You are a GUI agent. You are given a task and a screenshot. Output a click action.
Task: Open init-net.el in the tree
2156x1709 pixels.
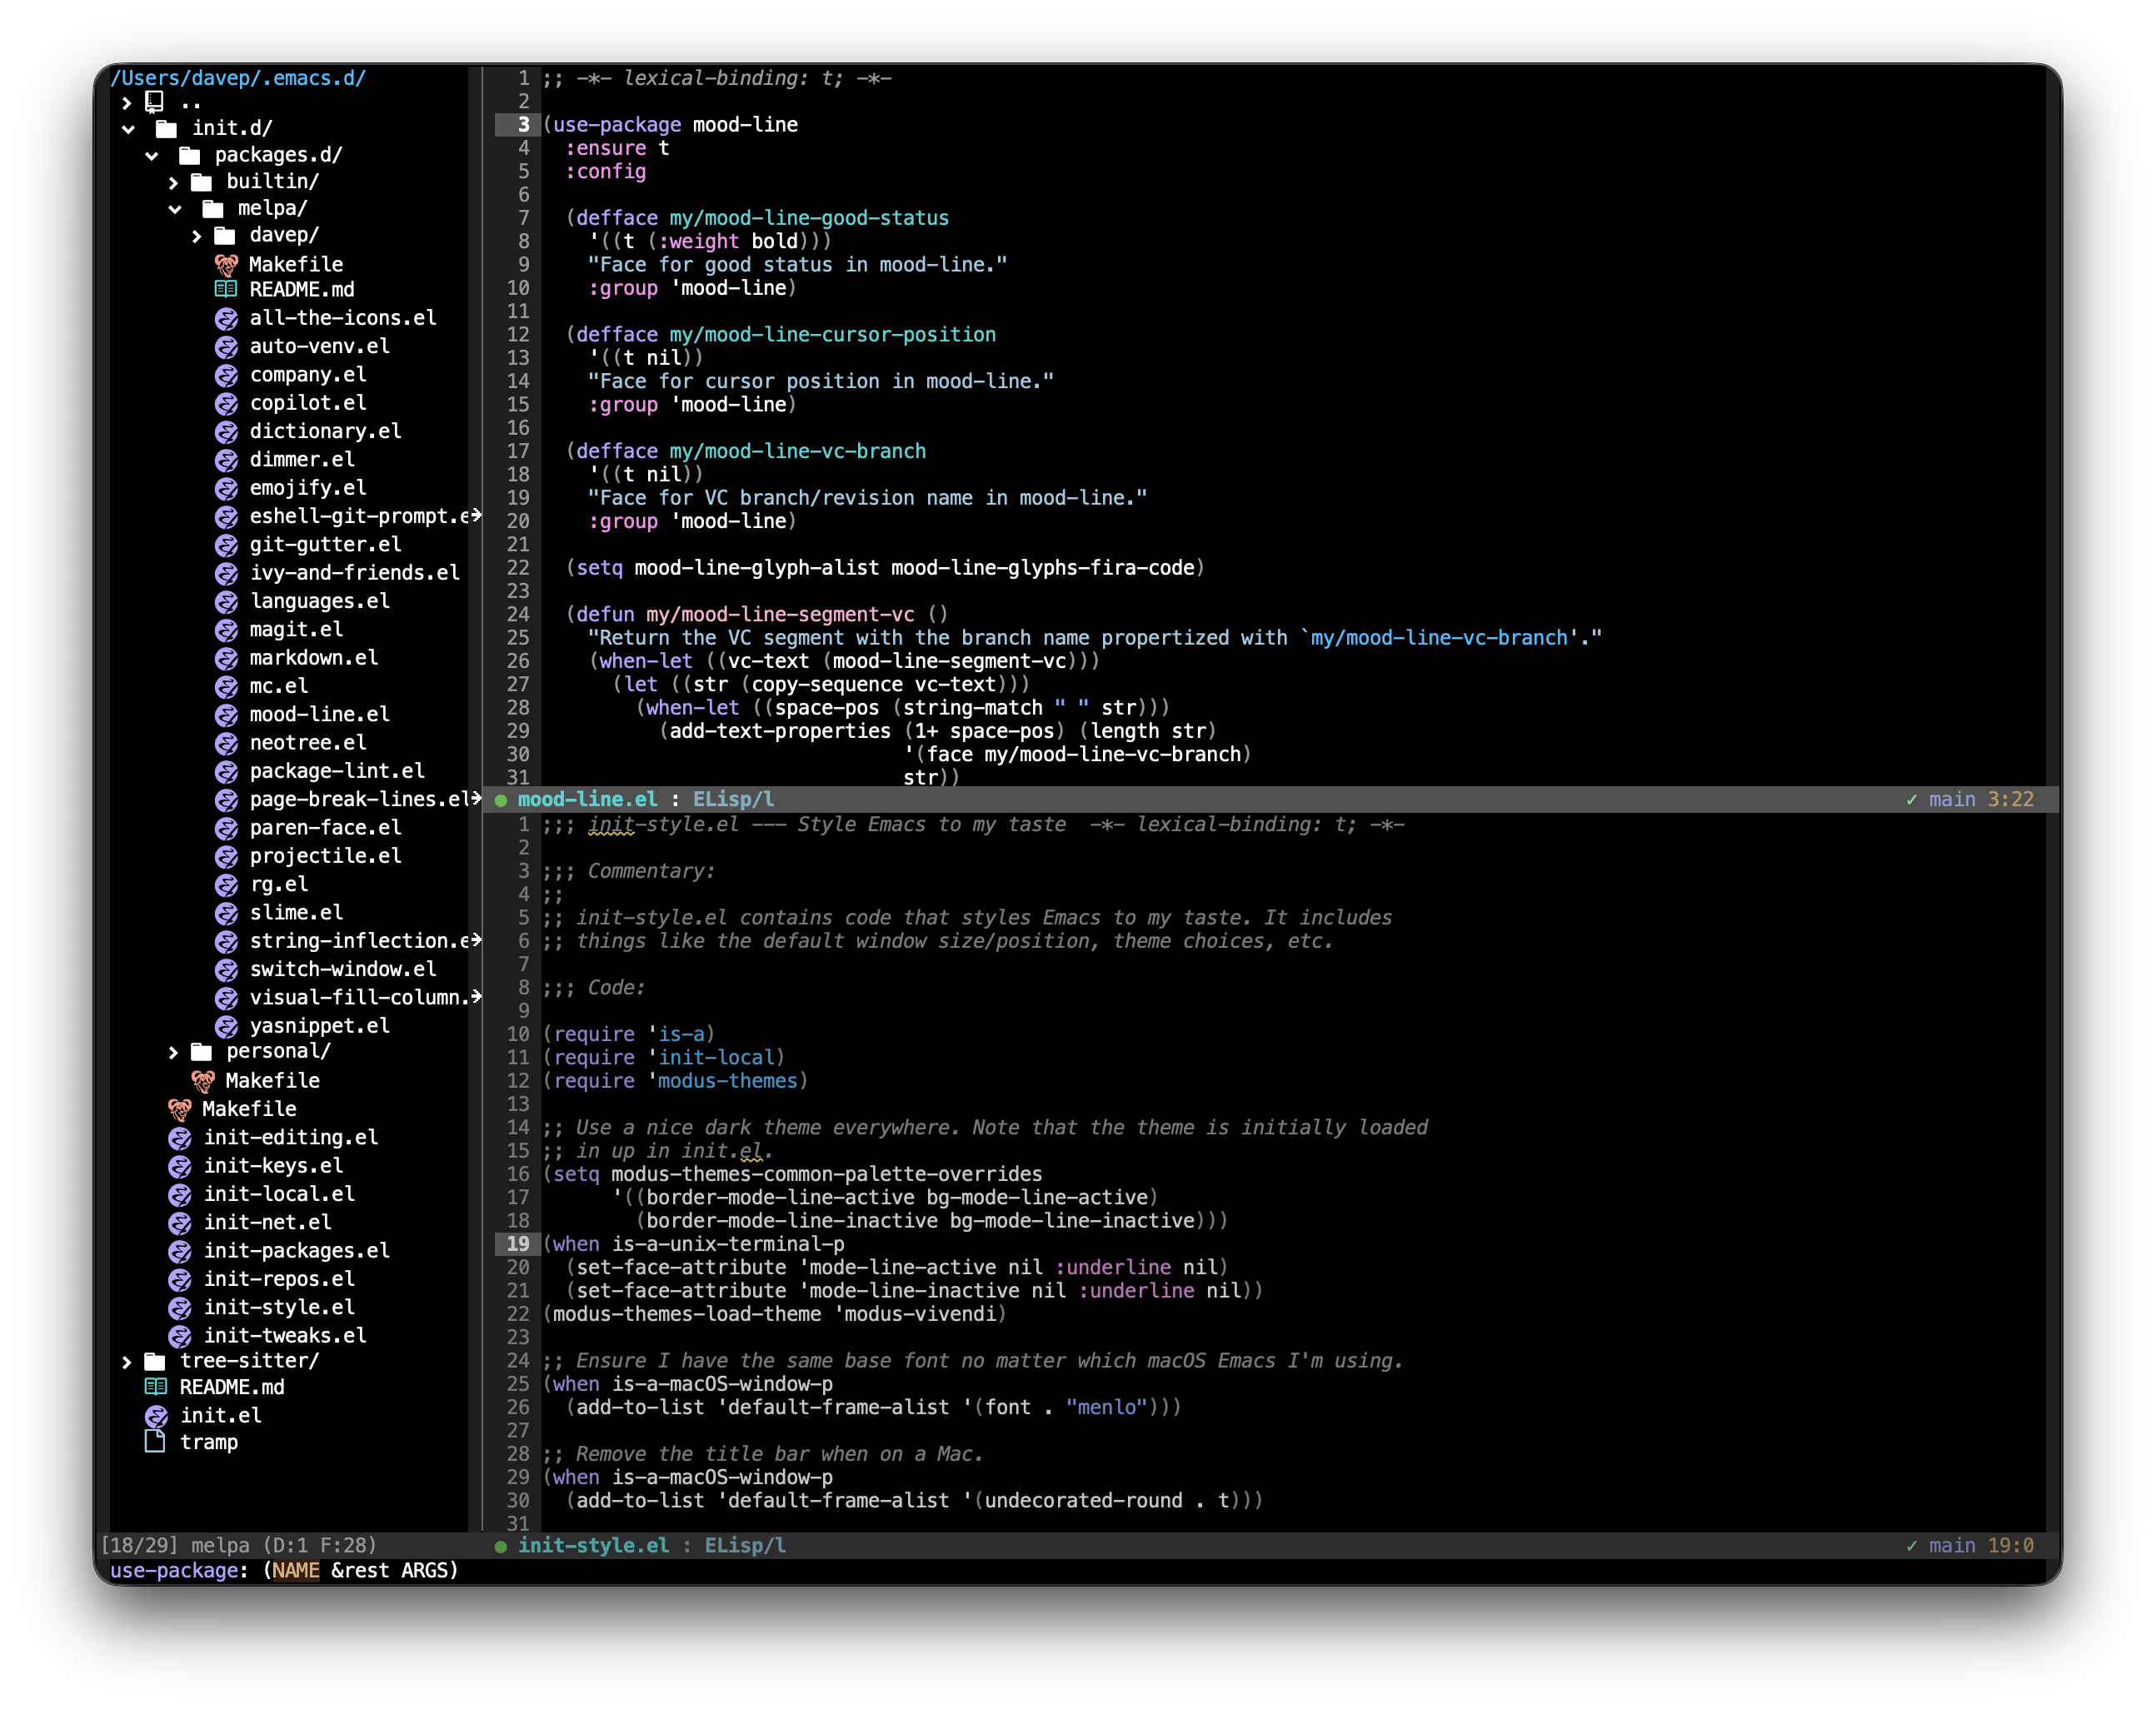[x=267, y=1223]
